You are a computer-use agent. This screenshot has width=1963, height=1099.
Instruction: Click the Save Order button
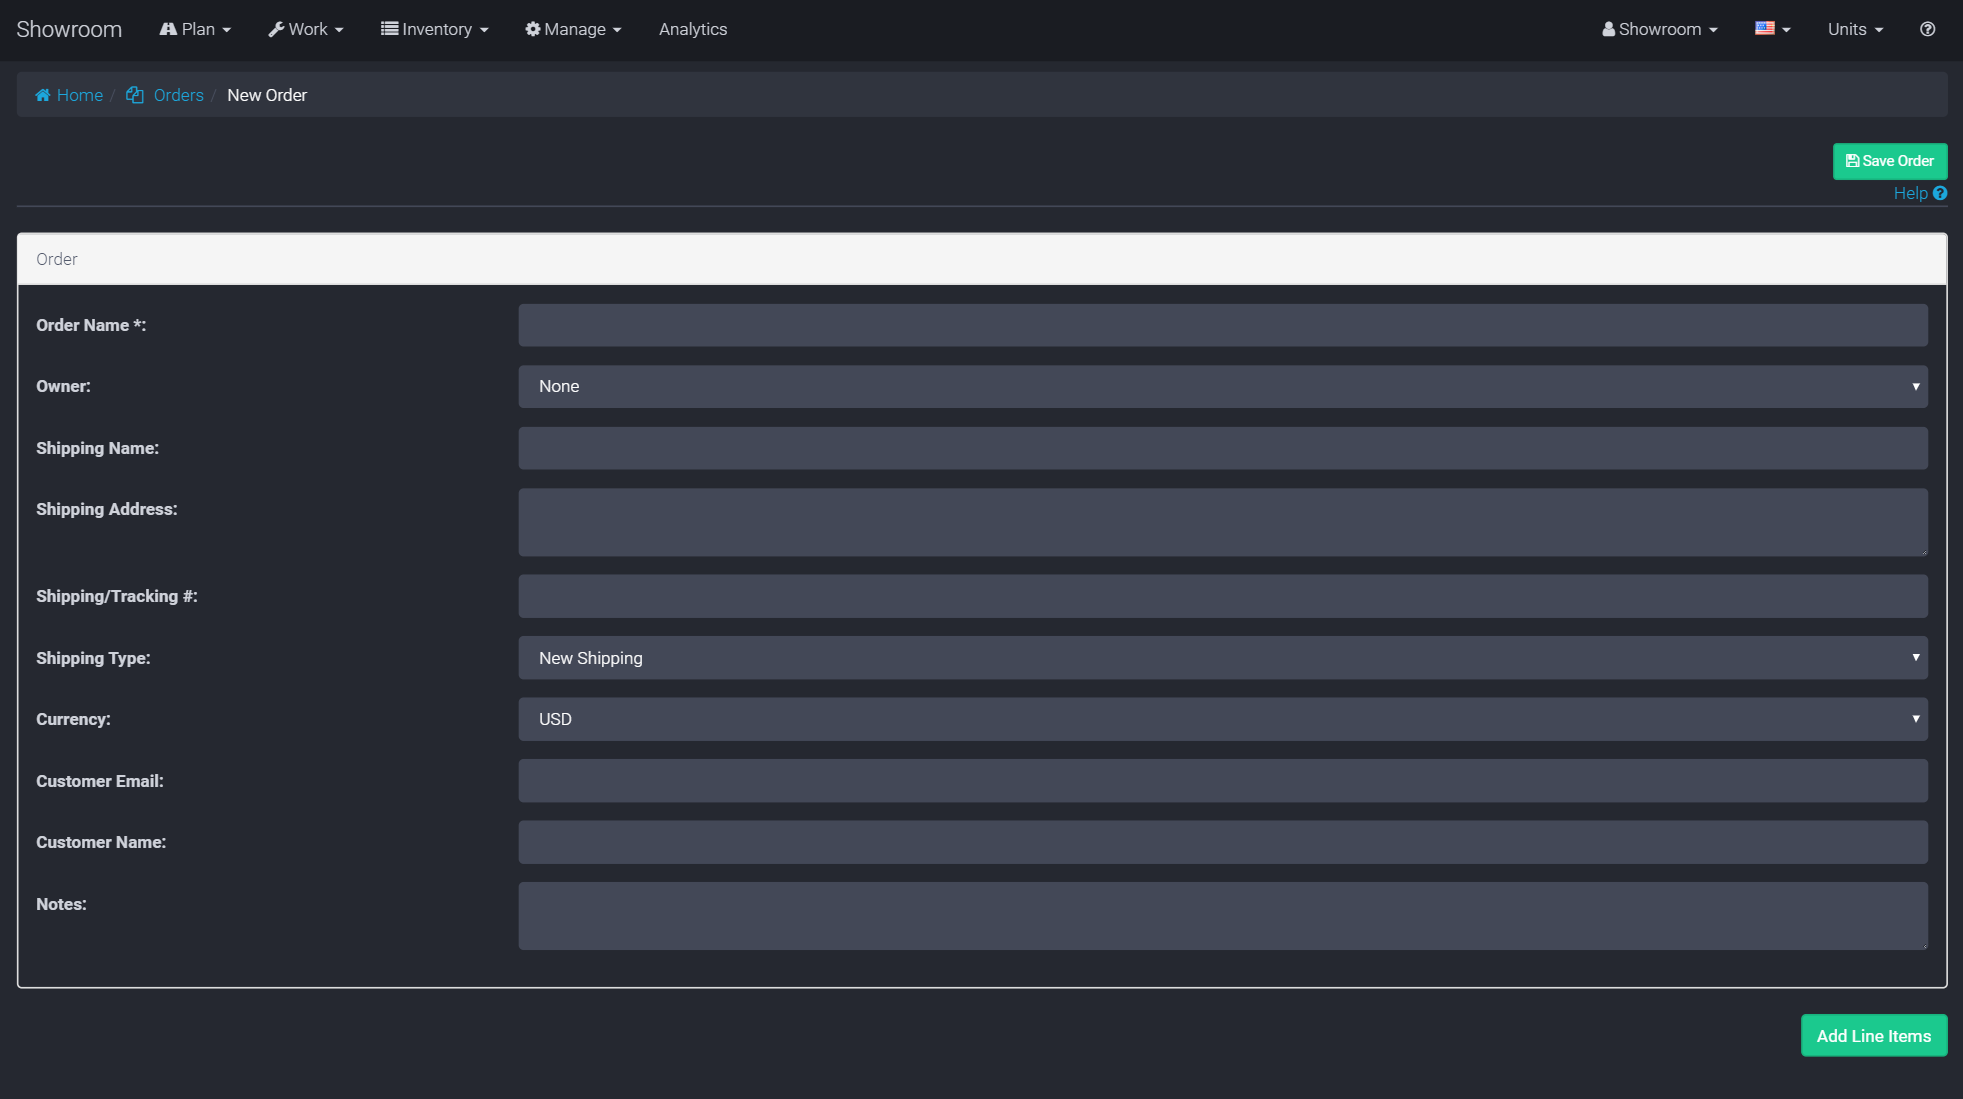1889,161
